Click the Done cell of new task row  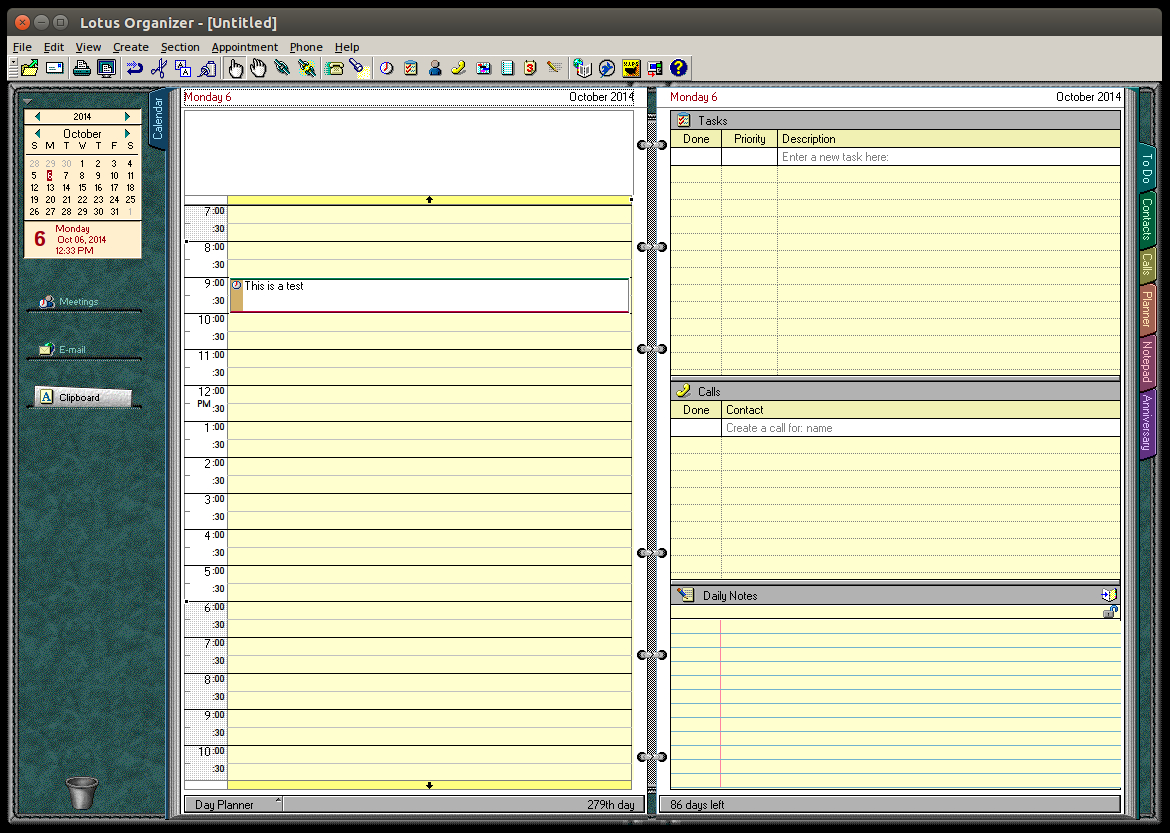coord(696,157)
